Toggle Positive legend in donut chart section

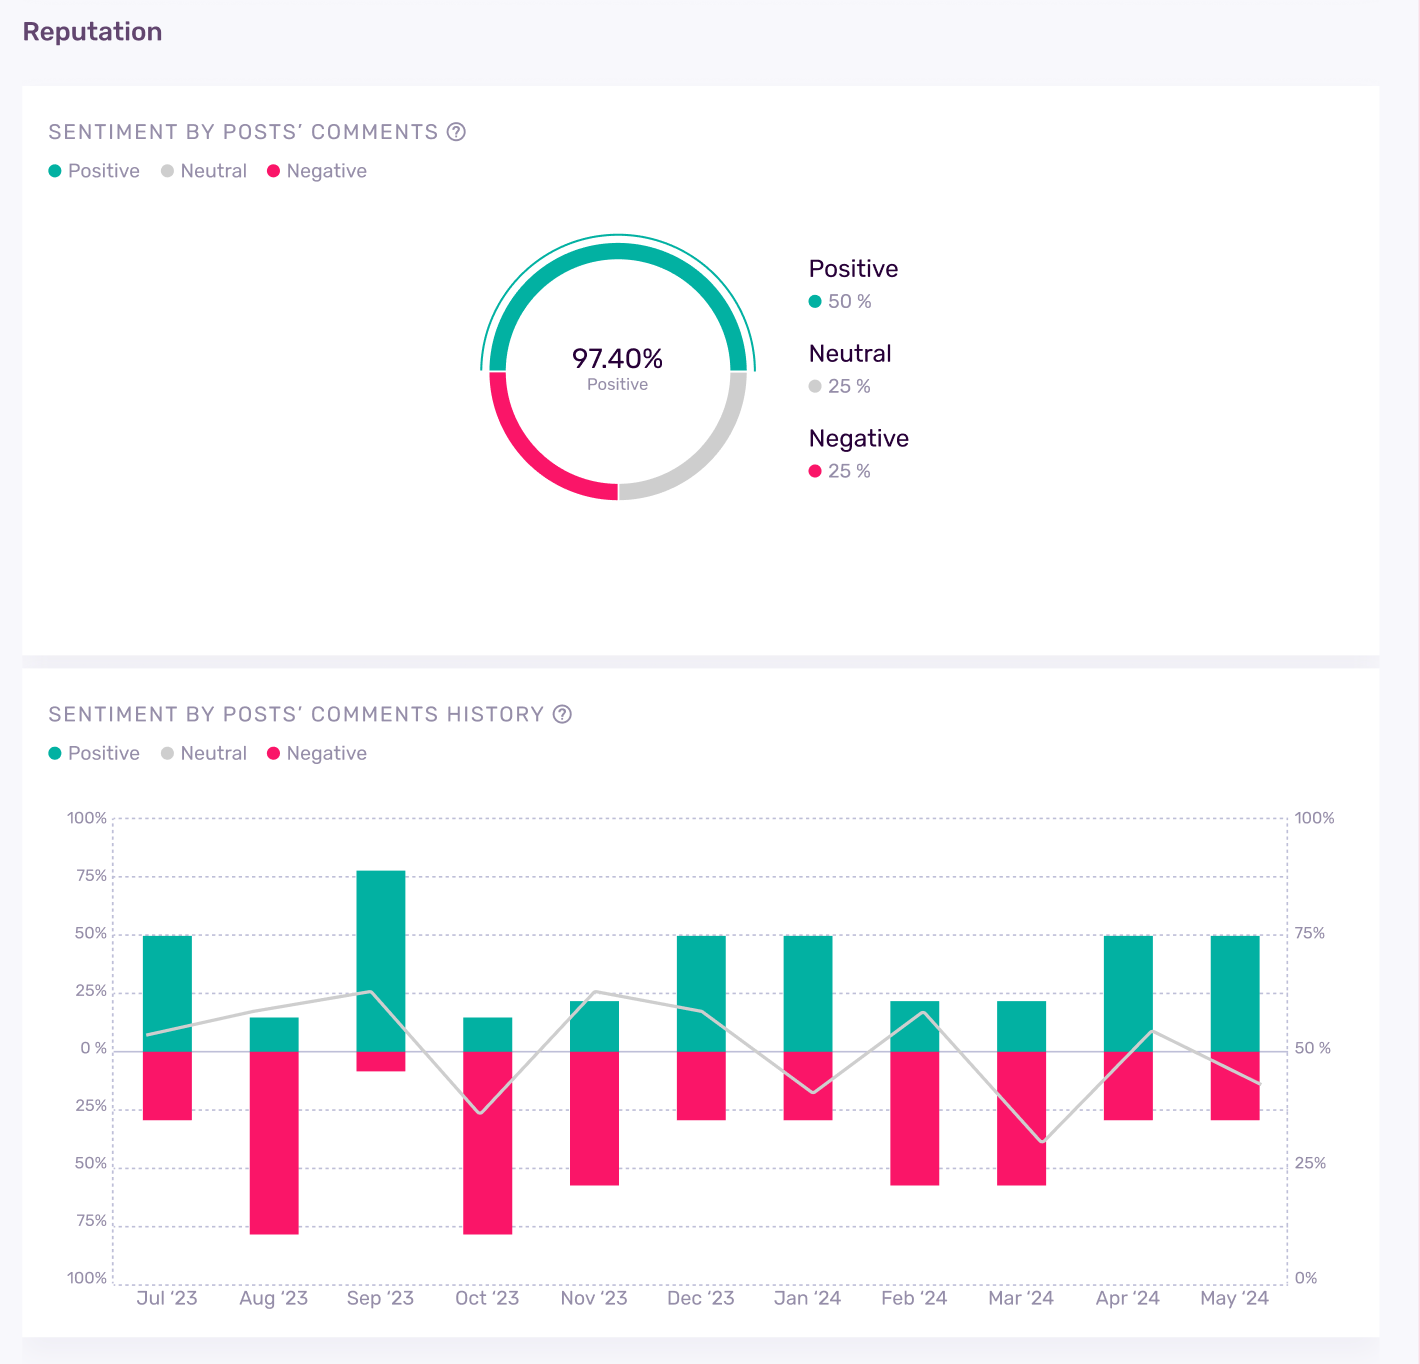(x=94, y=171)
